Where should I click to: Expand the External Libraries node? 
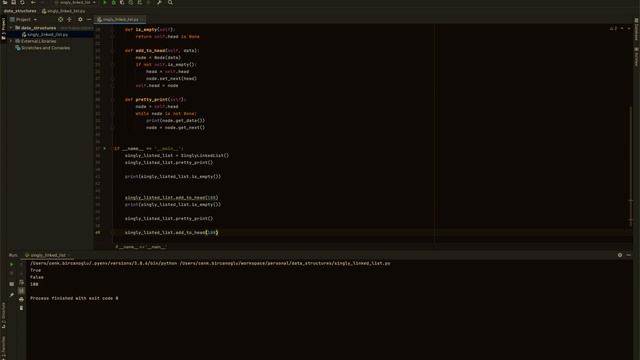point(11,41)
